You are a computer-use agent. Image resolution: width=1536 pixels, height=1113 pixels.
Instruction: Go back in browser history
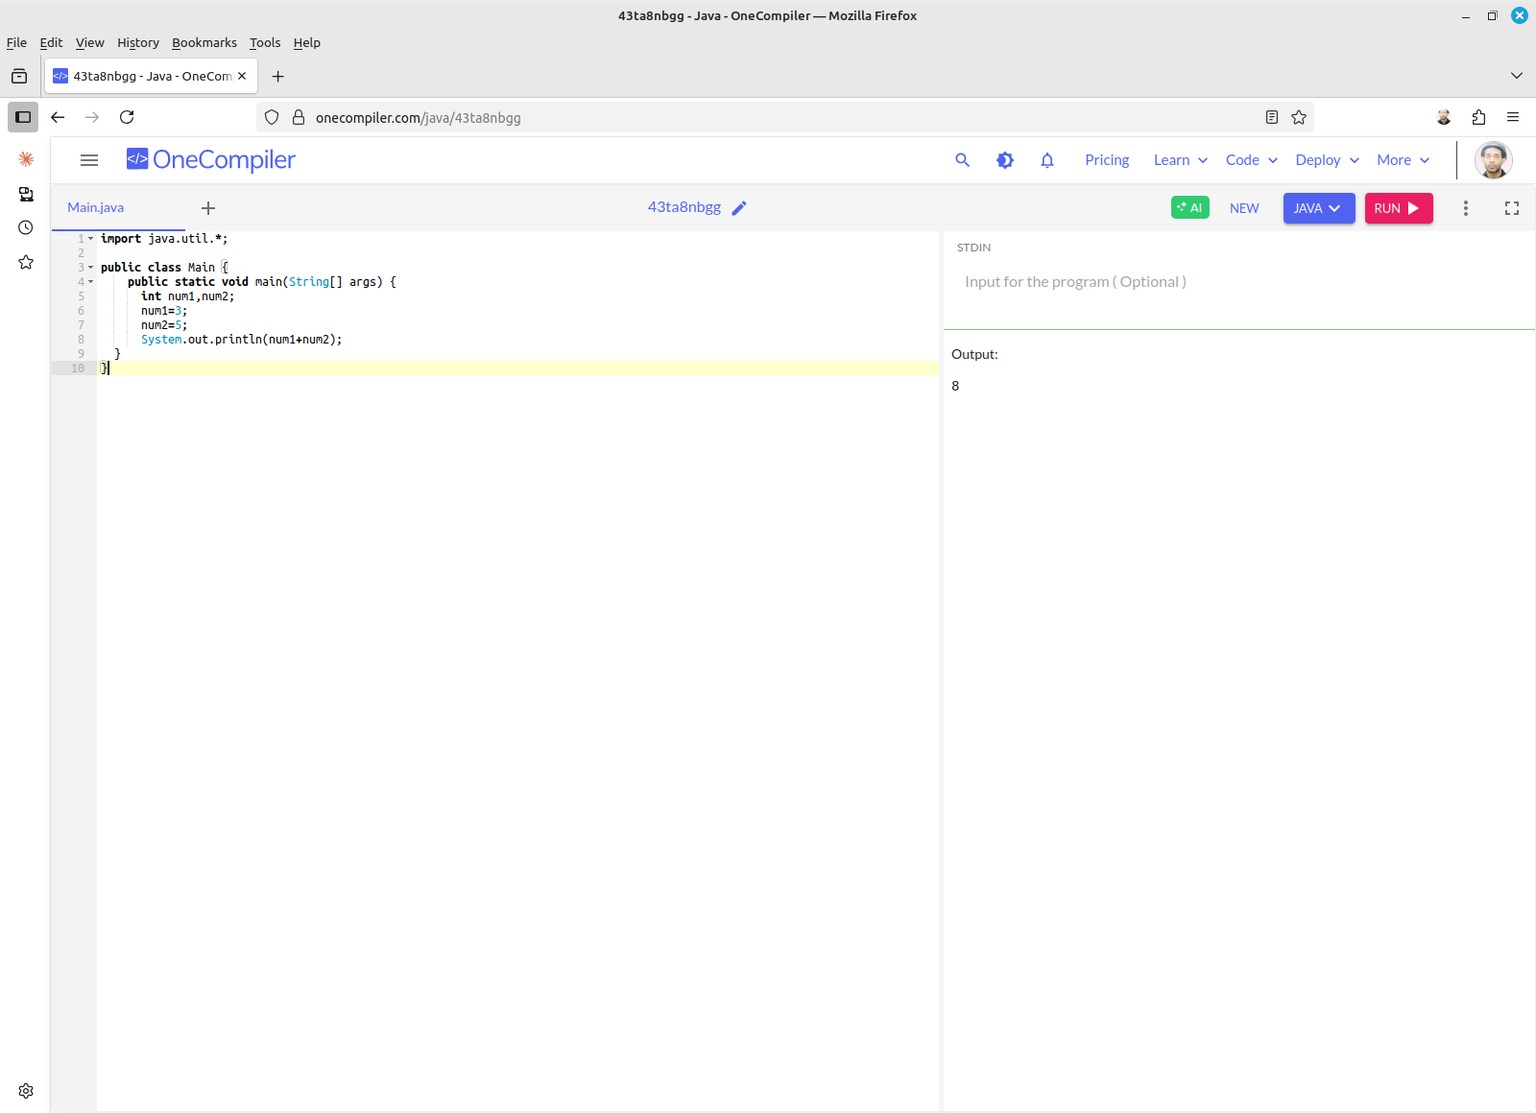pos(58,117)
